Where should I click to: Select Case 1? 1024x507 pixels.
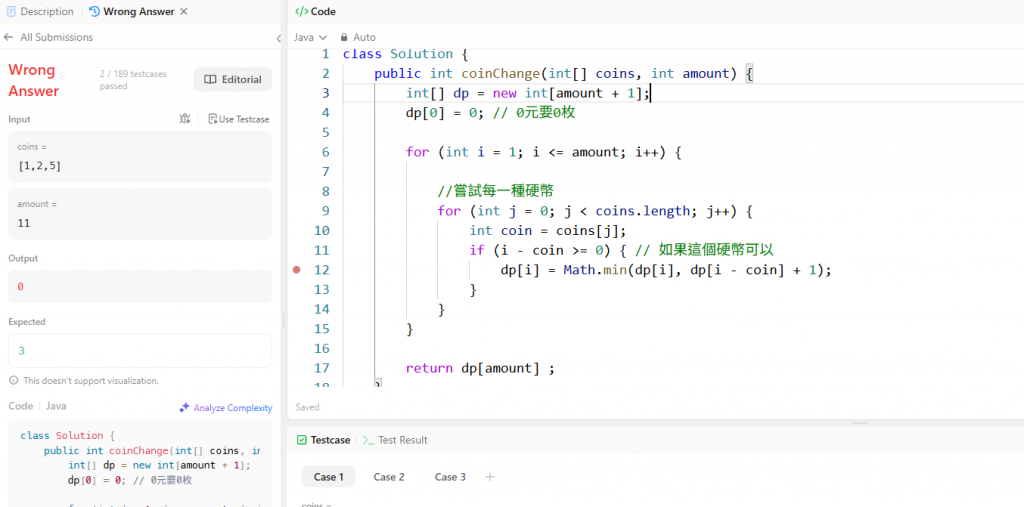[328, 477]
